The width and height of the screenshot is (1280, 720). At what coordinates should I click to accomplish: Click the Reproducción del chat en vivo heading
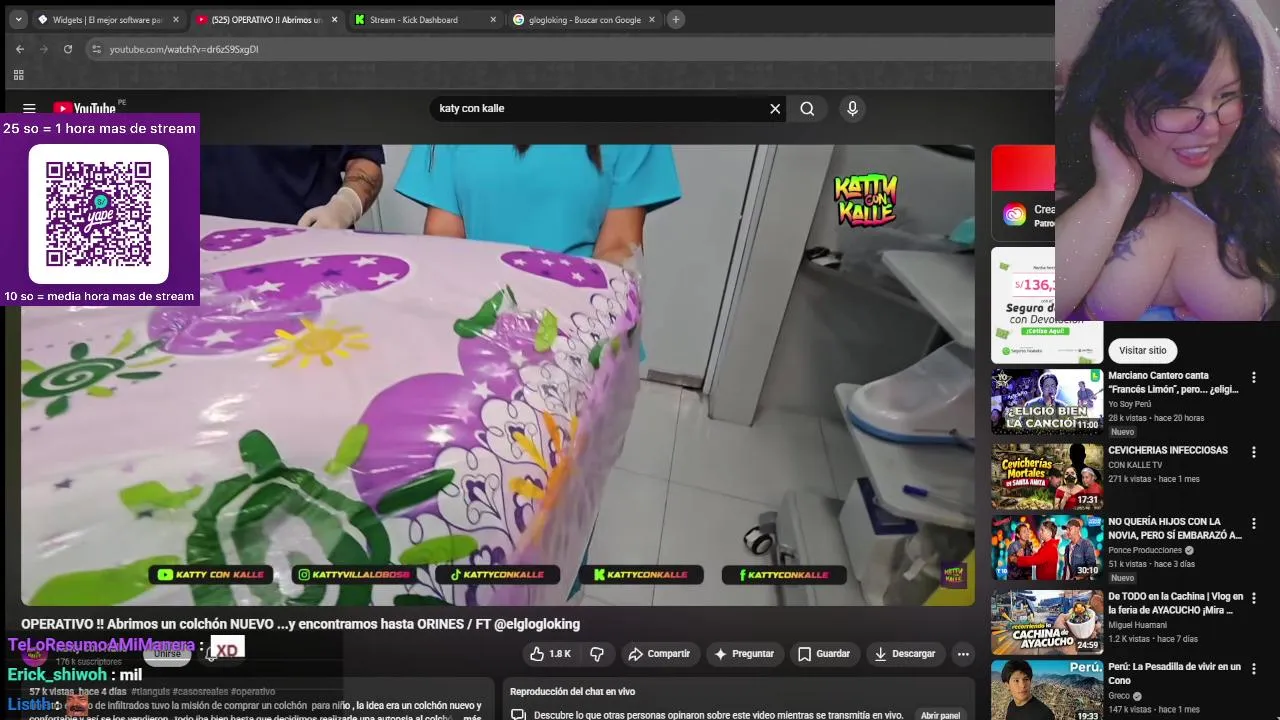tap(572, 692)
